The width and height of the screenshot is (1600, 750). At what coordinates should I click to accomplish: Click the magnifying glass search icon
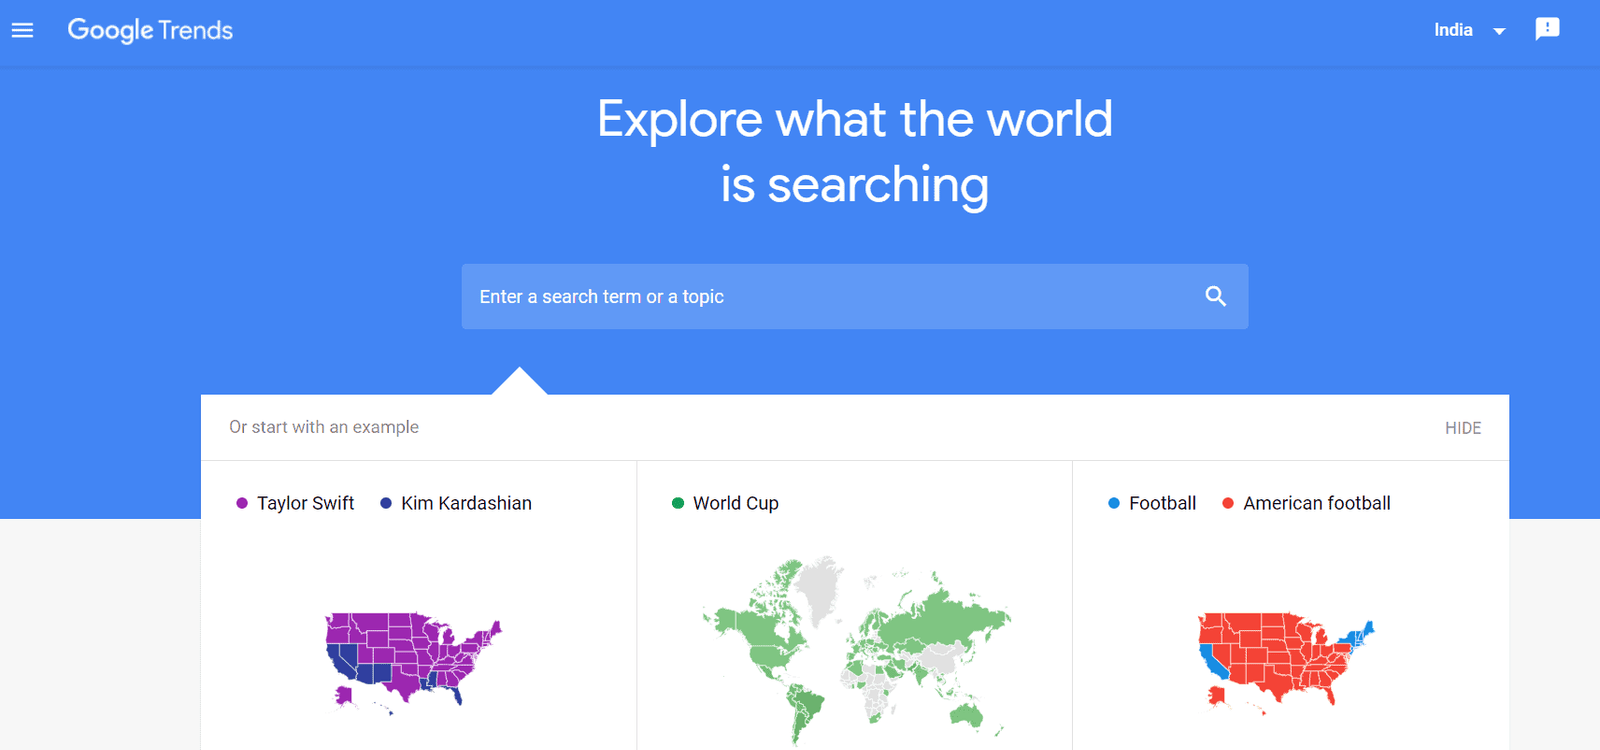[x=1215, y=296]
